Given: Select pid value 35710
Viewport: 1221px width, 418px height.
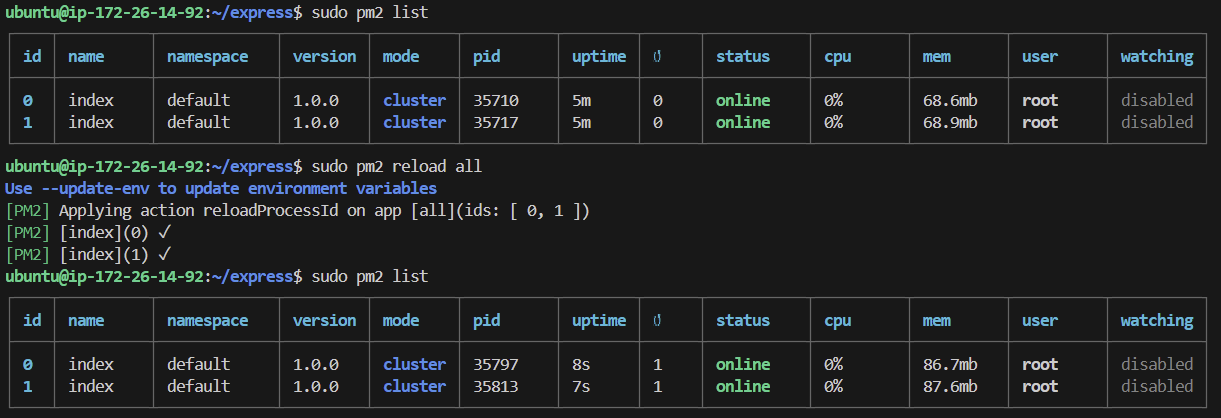Looking at the screenshot, I should (496, 100).
